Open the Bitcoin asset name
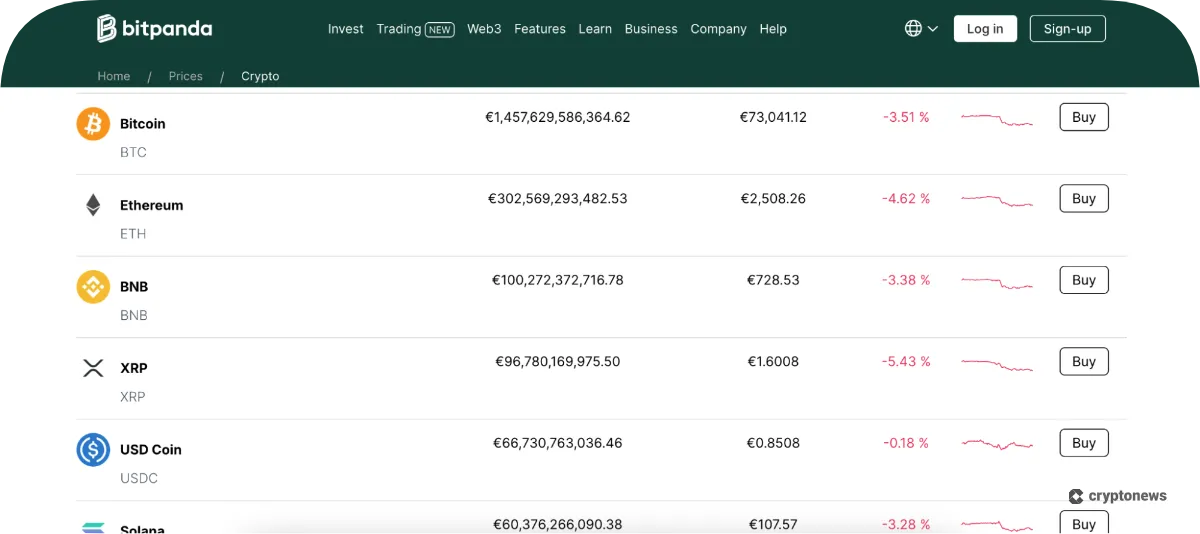This screenshot has height=534, width=1200. 143,124
